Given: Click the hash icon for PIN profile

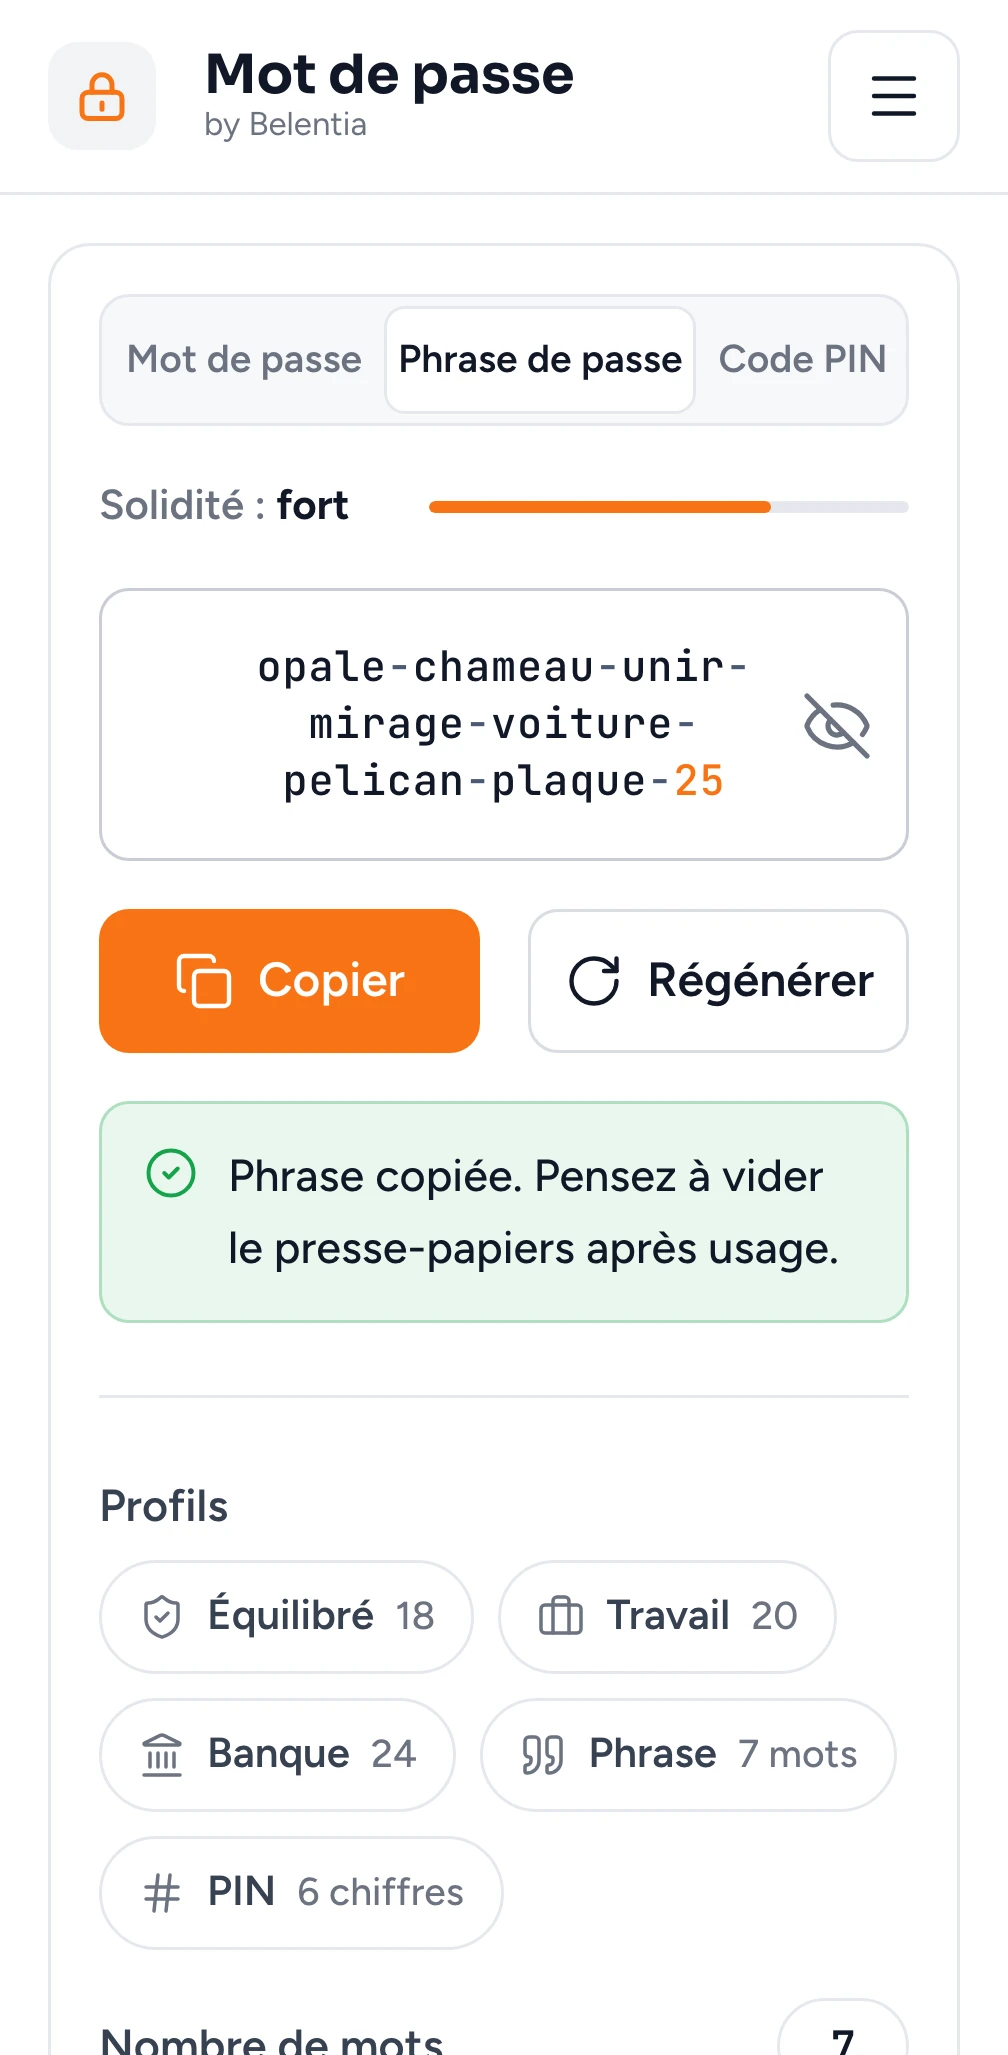Looking at the screenshot, I should (x=162, y=1893).
